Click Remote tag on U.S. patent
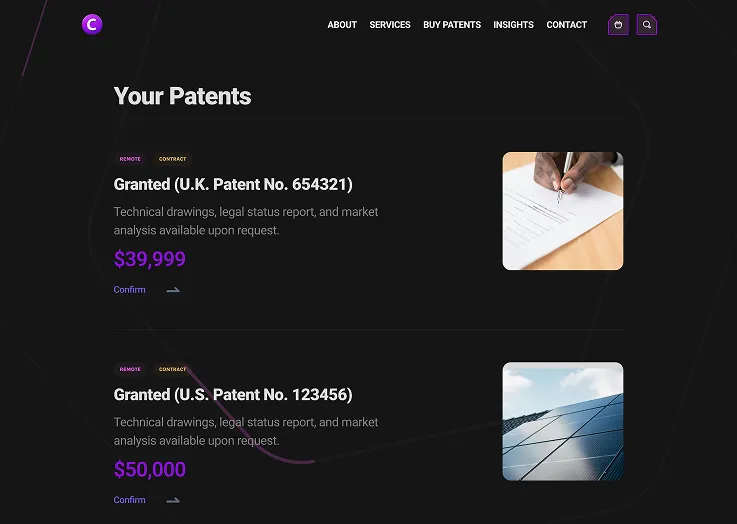 pos(130,369)
